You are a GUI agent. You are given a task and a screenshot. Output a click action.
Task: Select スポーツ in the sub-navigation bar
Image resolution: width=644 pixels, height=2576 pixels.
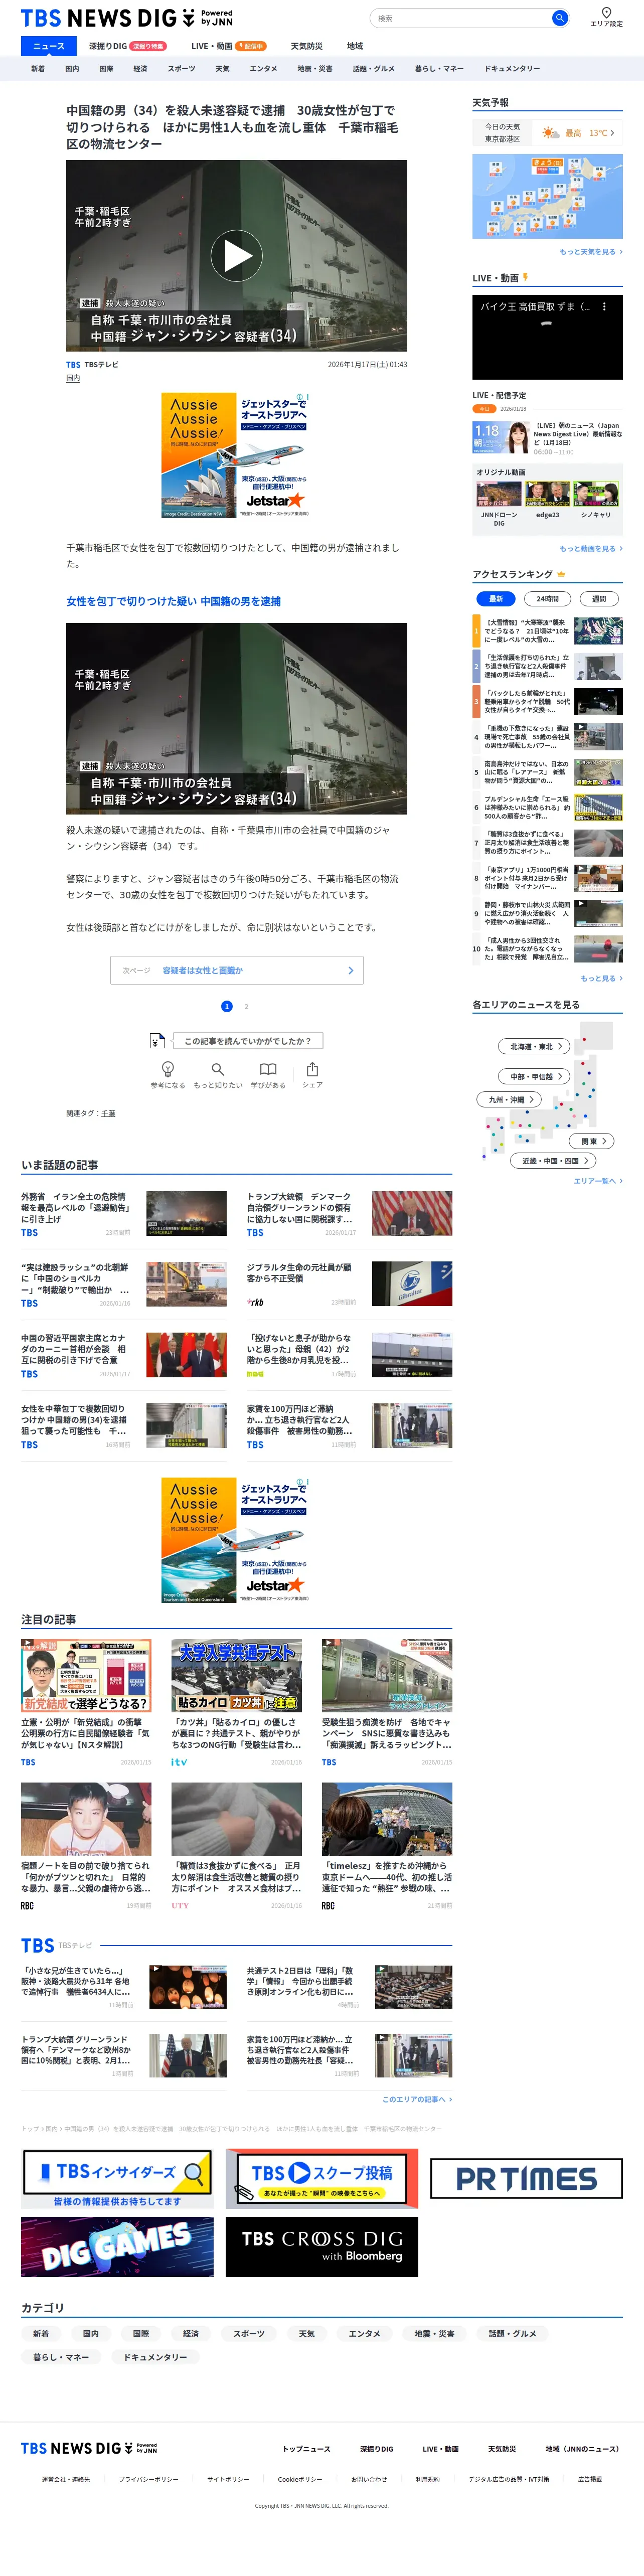(182, 69)
